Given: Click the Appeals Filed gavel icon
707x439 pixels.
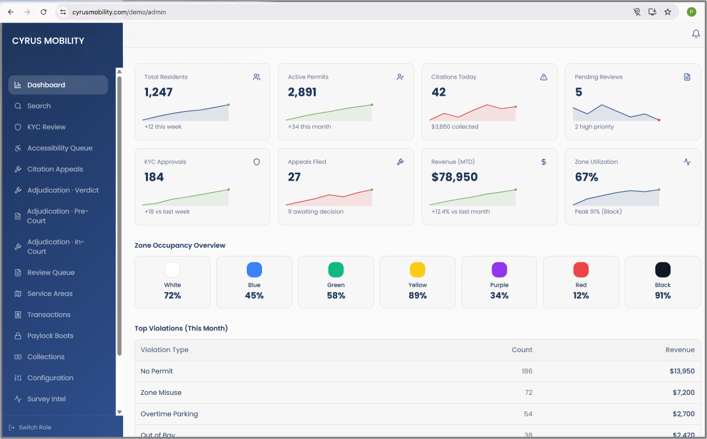Looking at the screenshot, I should coord(400,162).
